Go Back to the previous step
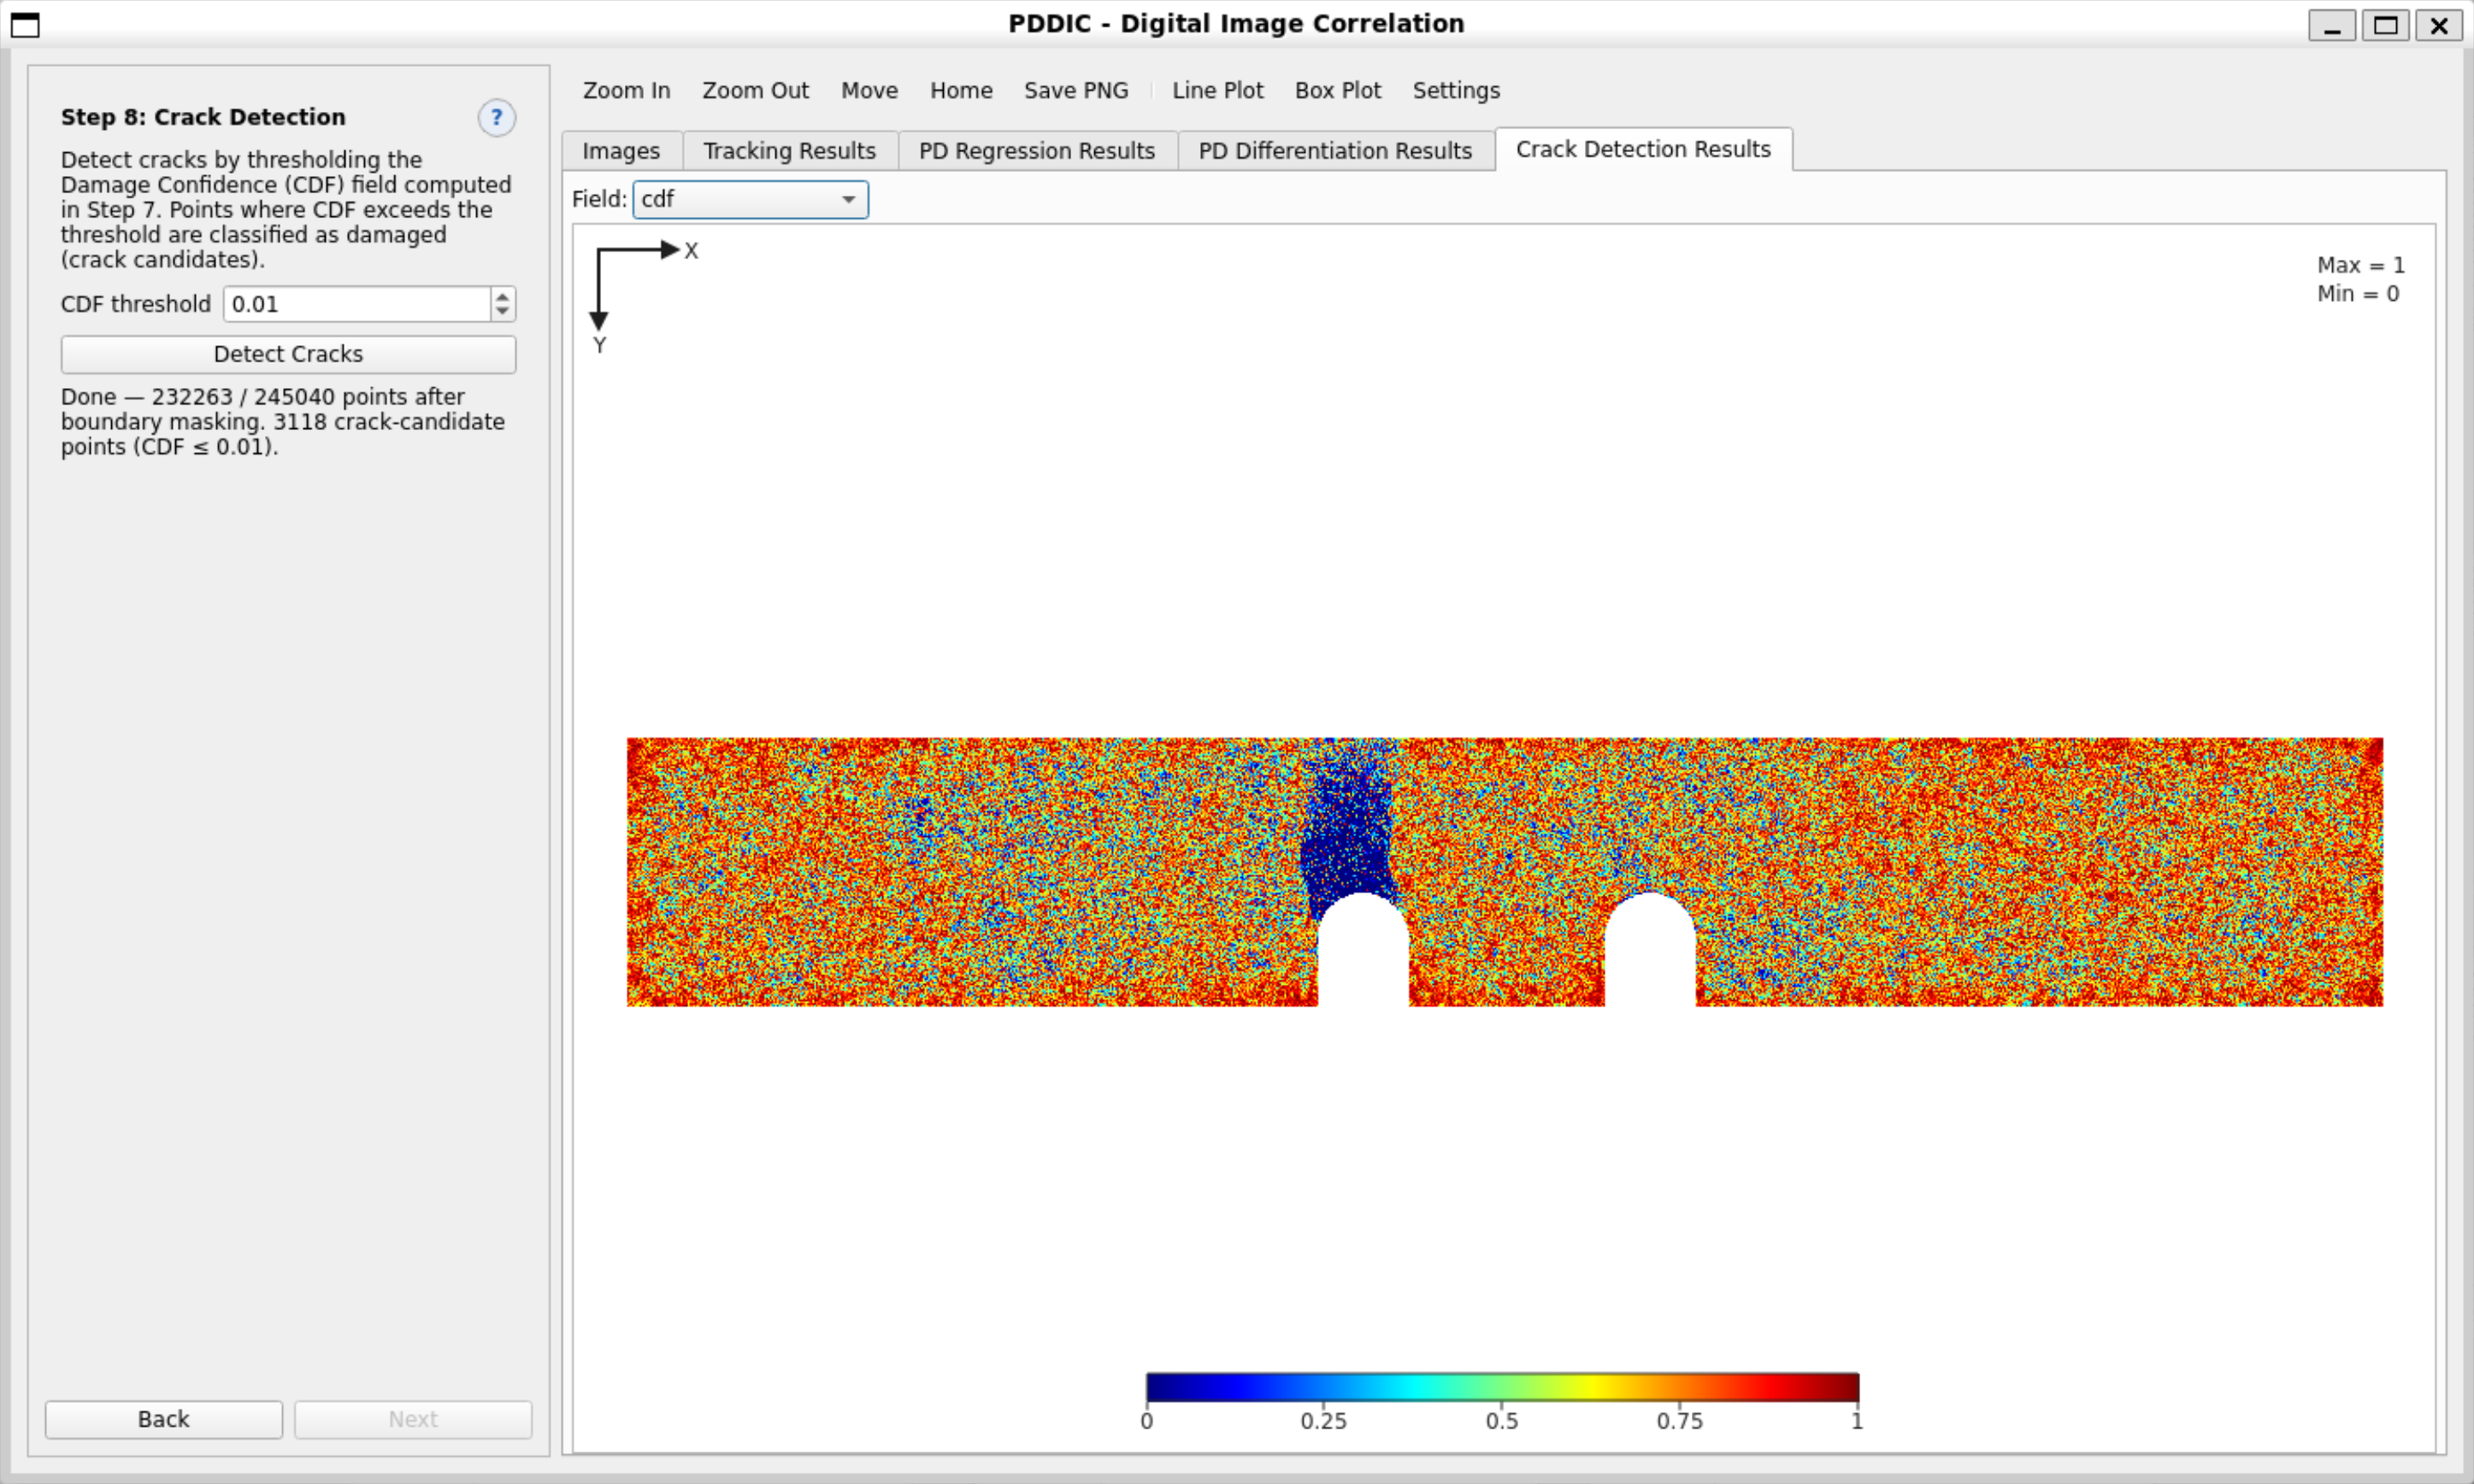Screen dimensions: 2474x1484 (x=164, y=1419)
